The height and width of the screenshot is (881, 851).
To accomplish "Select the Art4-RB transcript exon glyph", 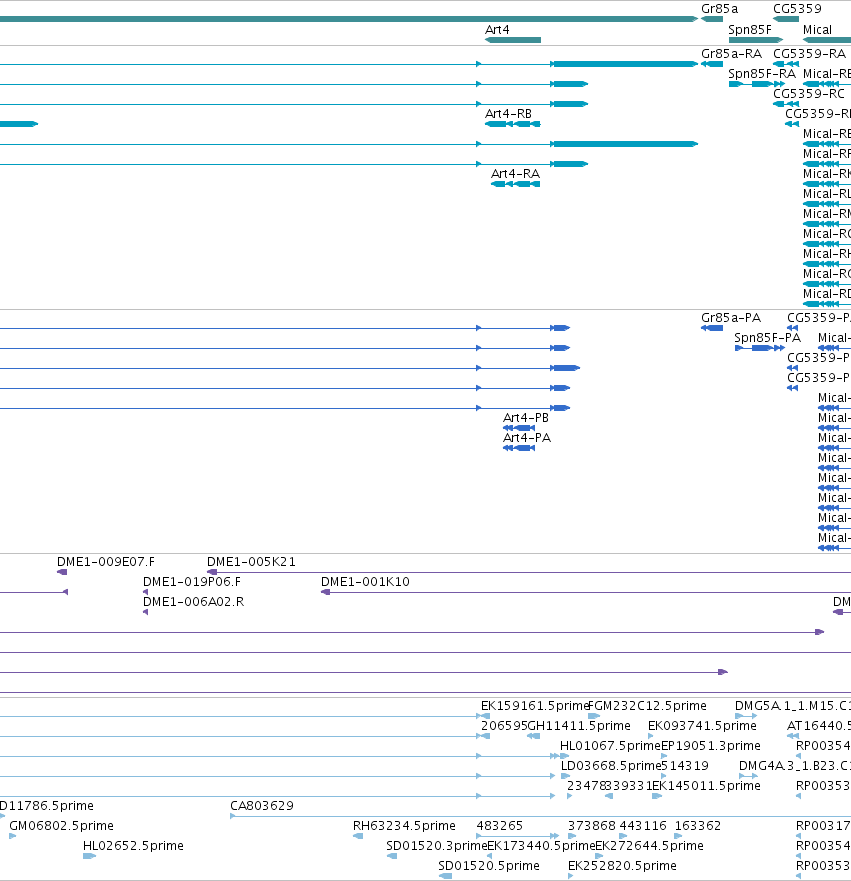I will point(512,124).
